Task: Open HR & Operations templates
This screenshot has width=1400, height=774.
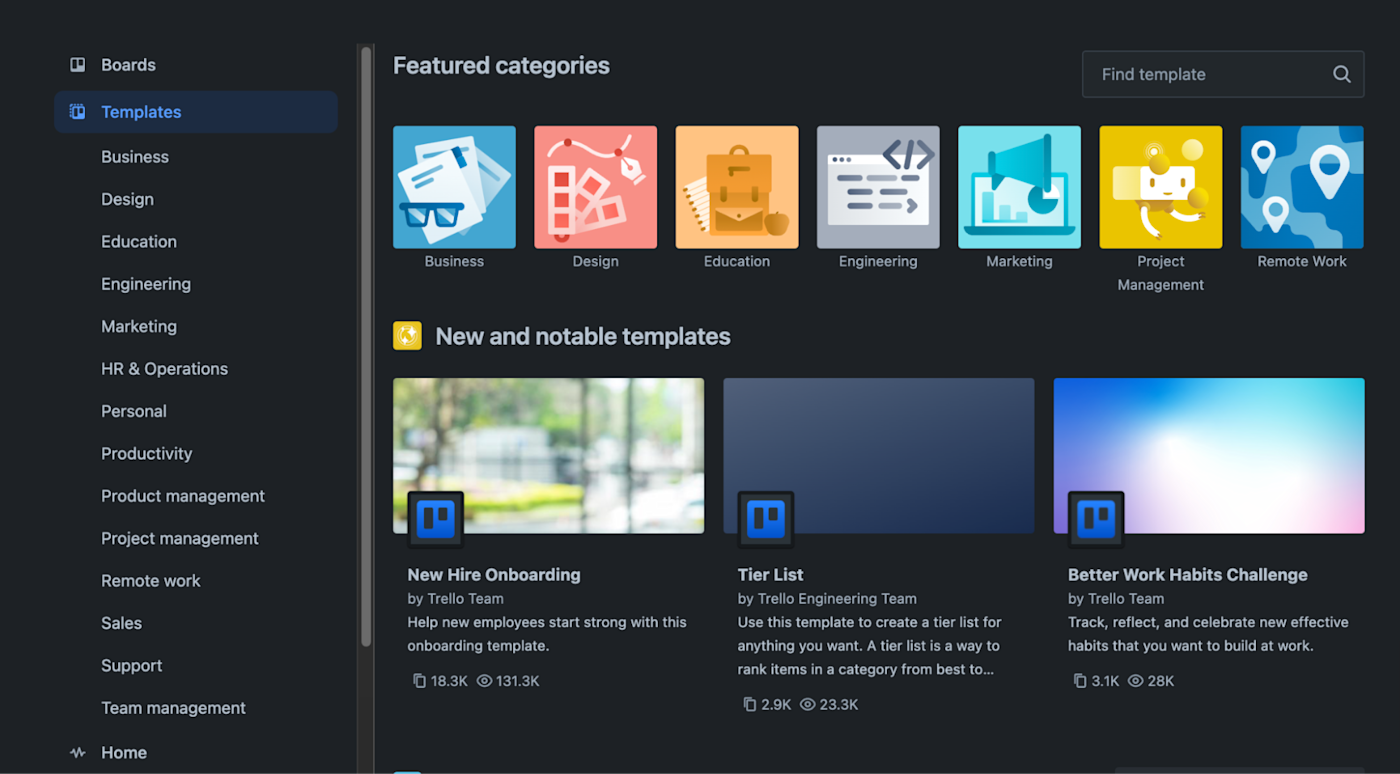Action: [164, 369]
